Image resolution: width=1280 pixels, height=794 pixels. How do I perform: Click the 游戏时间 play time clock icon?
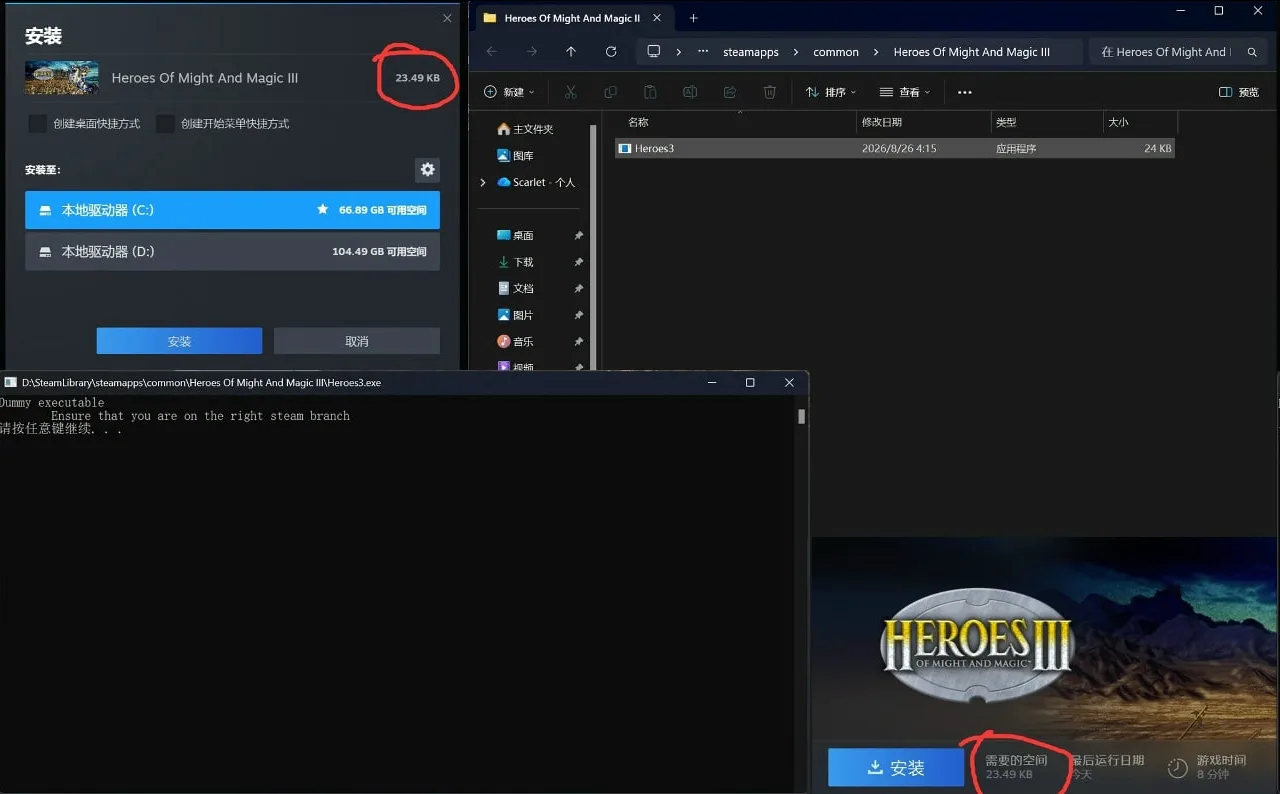[1178, 767]
